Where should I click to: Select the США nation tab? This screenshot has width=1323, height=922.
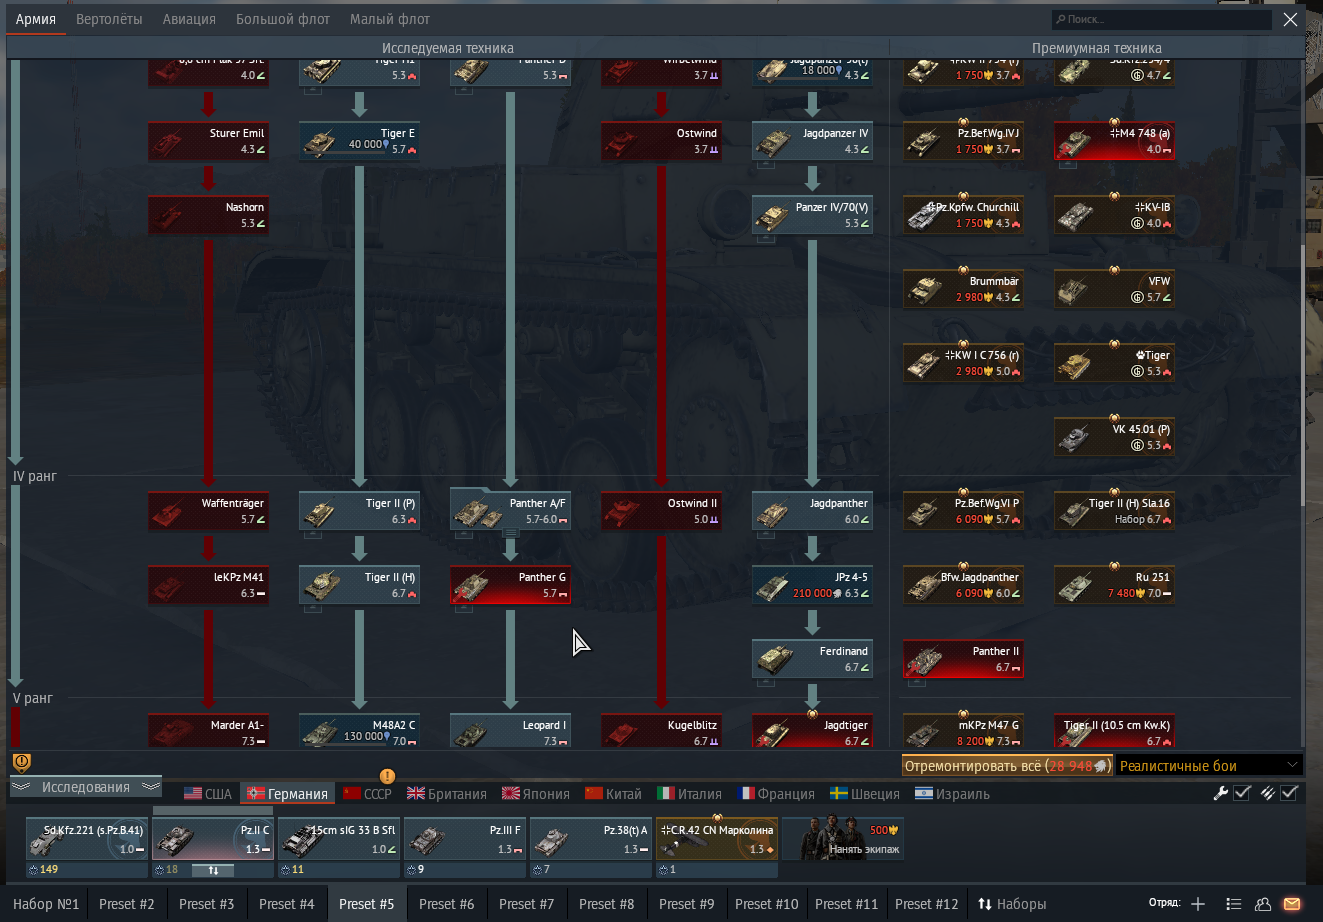pos(208,794)
